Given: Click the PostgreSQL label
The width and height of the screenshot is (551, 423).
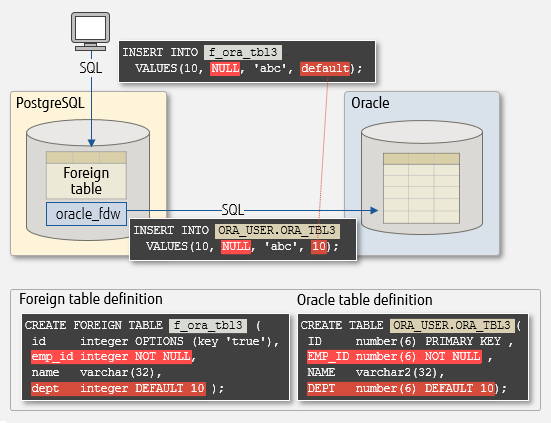Looking at the screenshot, I should click(x=50, y=103).
